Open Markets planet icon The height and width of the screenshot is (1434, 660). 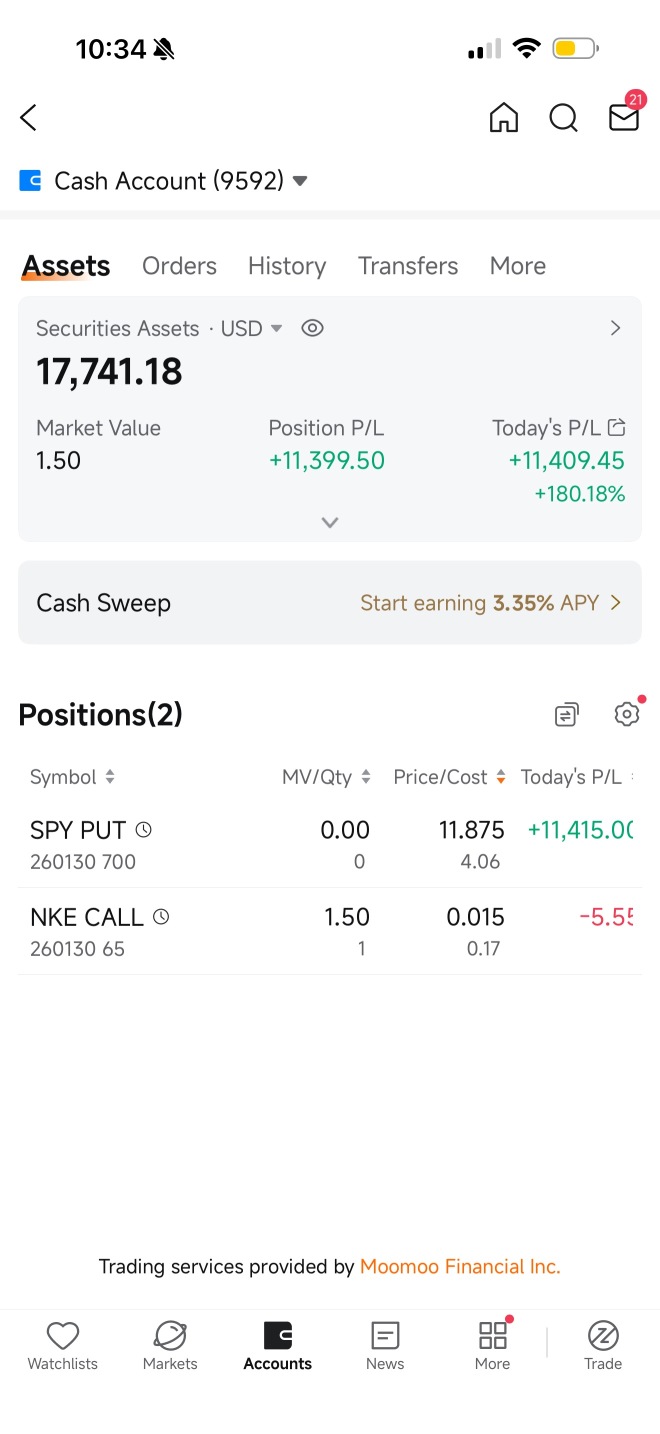(170, 1345)
